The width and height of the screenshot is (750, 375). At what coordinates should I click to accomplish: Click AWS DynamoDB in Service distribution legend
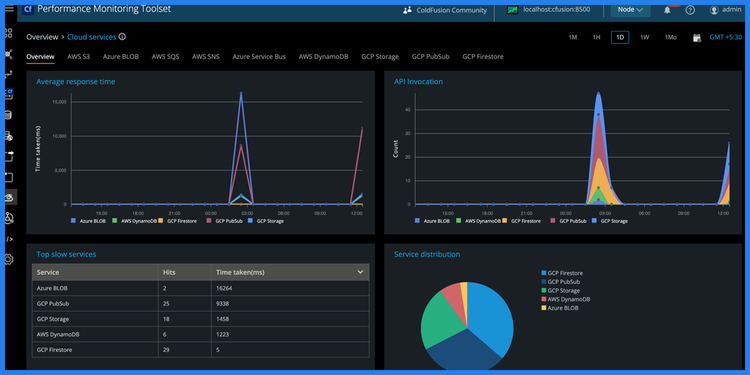tap(565, 299)
